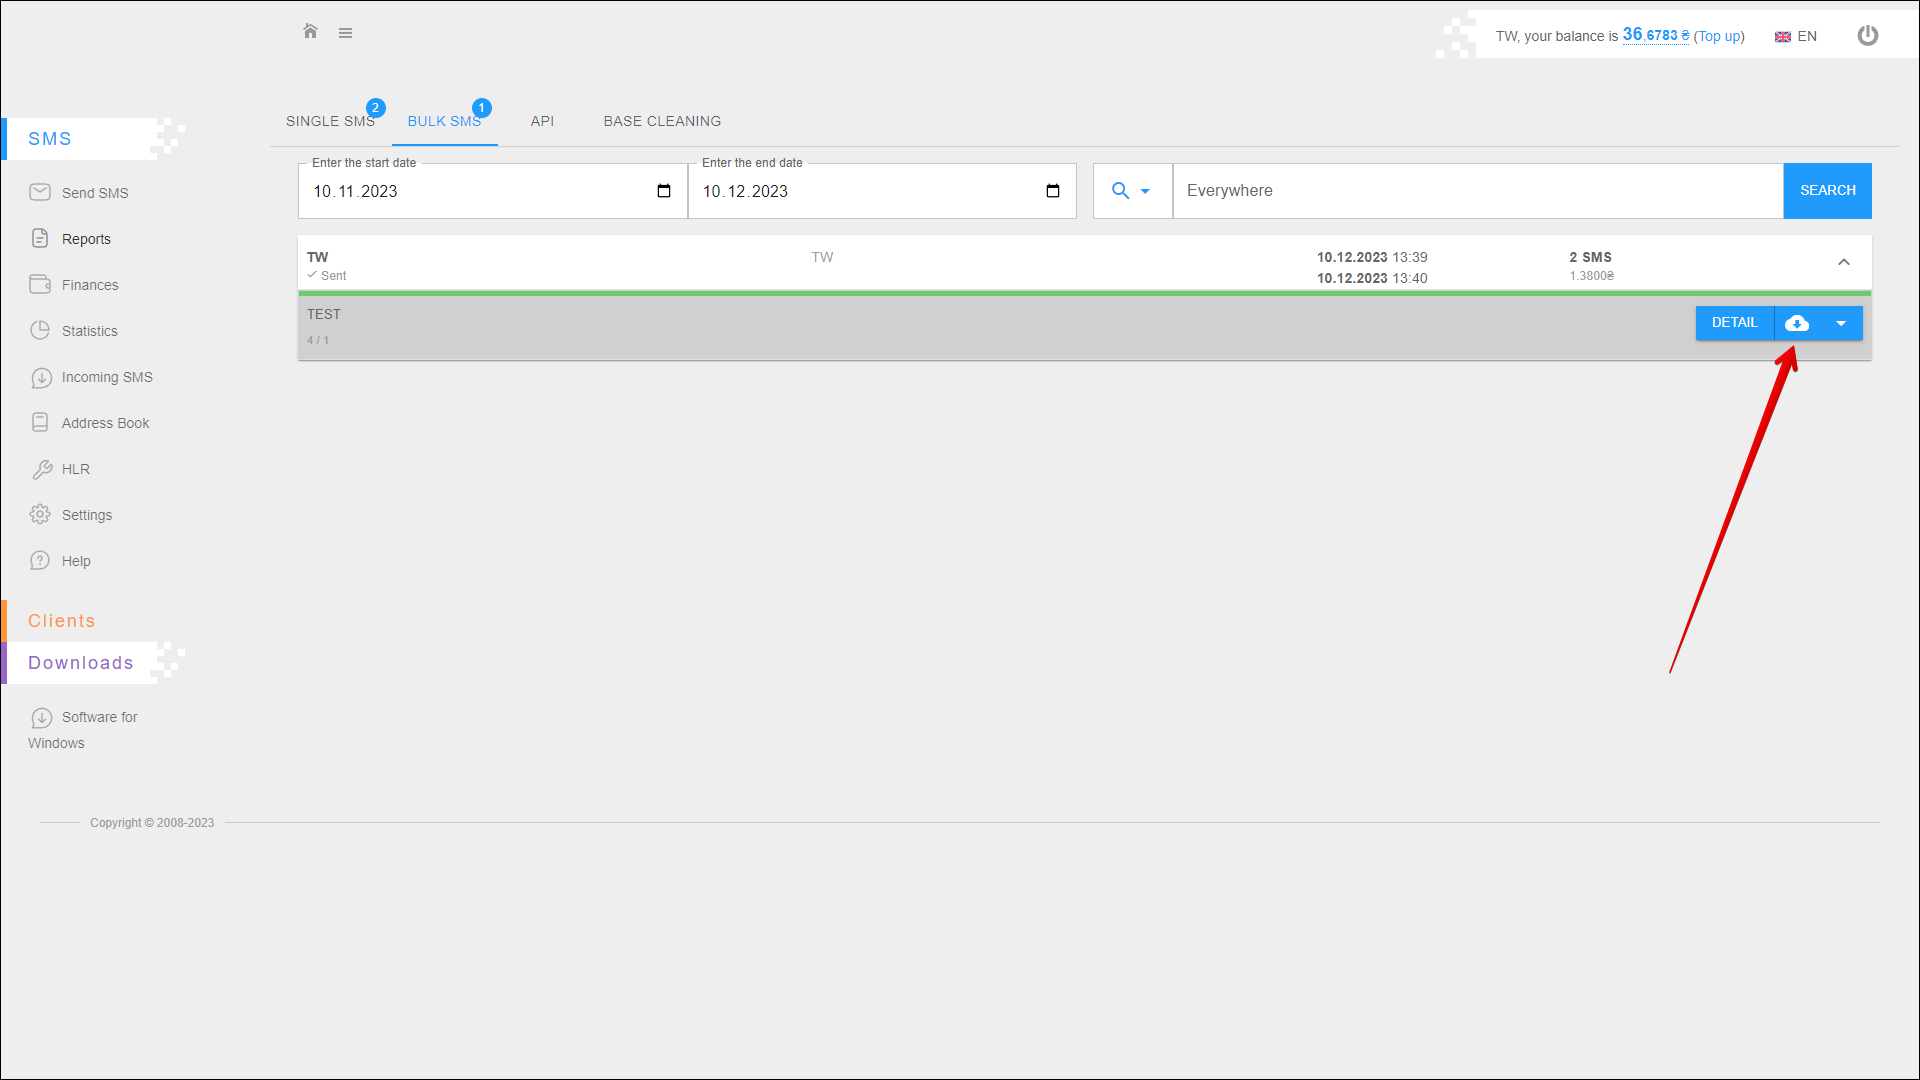The height and width of the screenshot is (1080, 1920).
Task: Open start date calendar picker icon
Action: click(664, 191)
